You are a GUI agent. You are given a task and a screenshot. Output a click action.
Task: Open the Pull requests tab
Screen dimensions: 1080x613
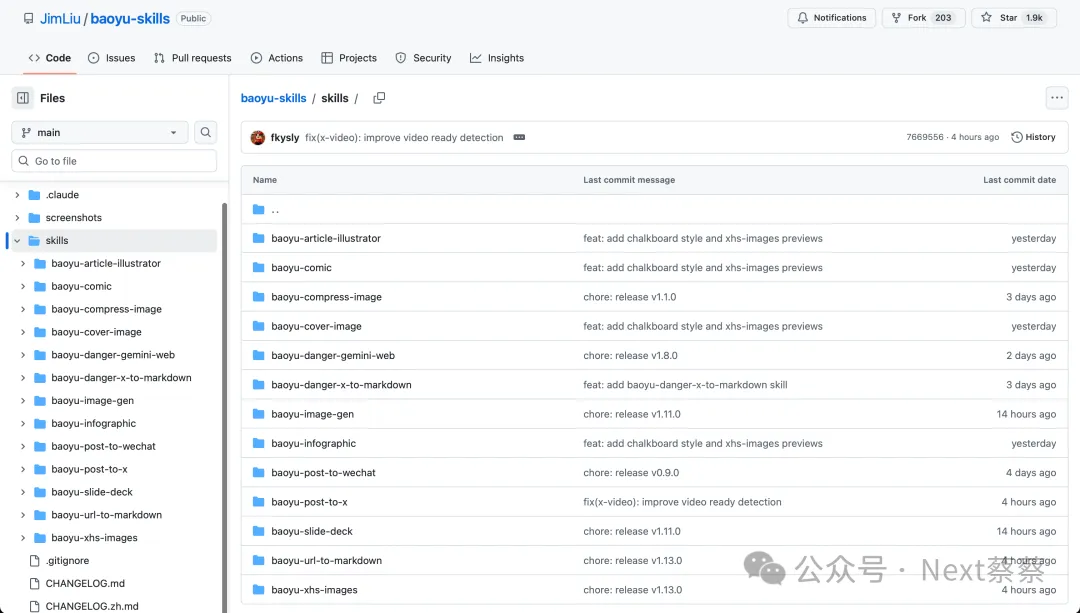pos(192,58)
